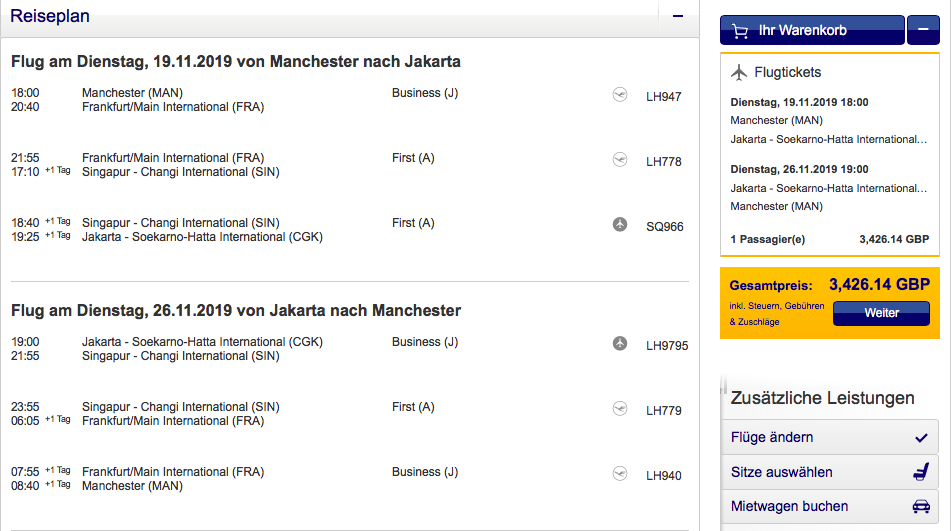Click the car icon in Mietwagen buchen
Screen dimensions: 951x531
(921, 507)
